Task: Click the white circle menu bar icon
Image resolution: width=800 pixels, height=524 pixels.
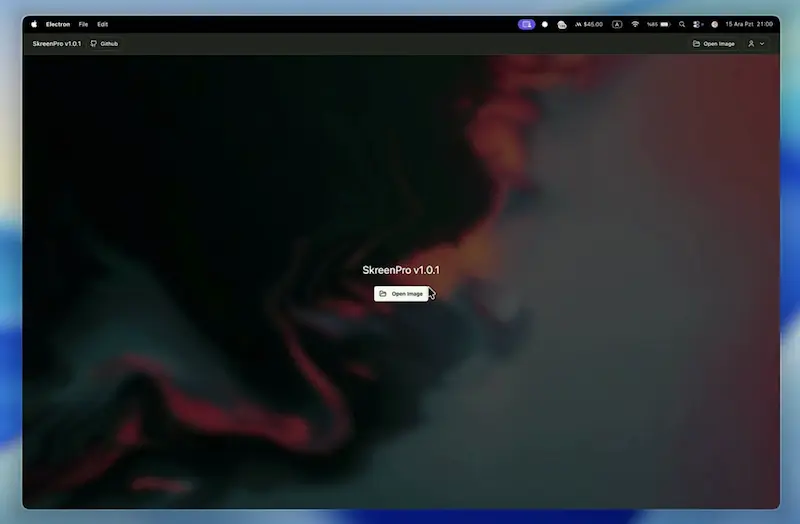Action: pyautogui.click(x=545, y=24)
